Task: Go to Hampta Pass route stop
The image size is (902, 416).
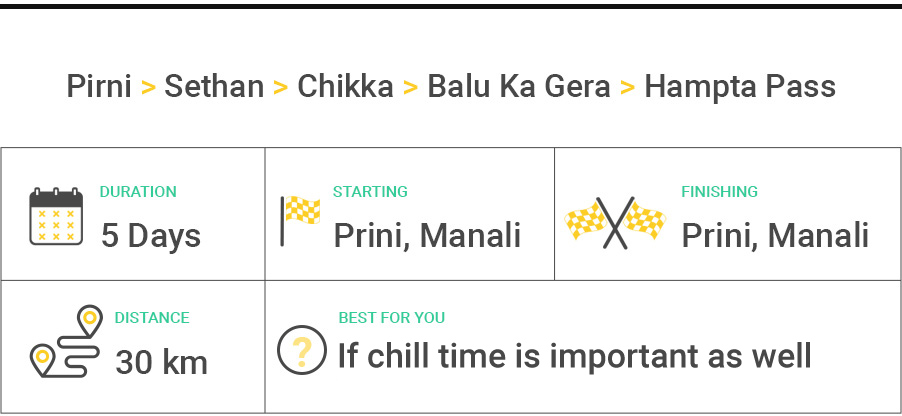Action: click(739, 87)
